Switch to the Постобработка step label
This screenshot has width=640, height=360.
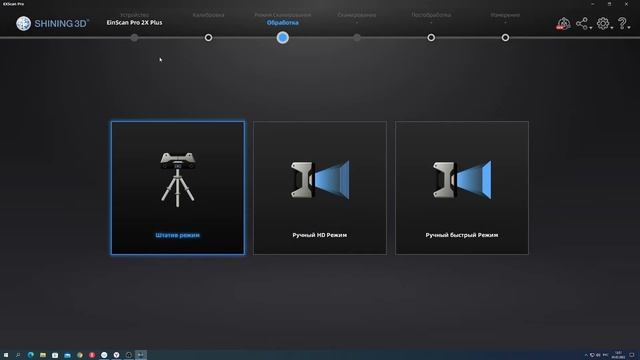click(431, 15)
